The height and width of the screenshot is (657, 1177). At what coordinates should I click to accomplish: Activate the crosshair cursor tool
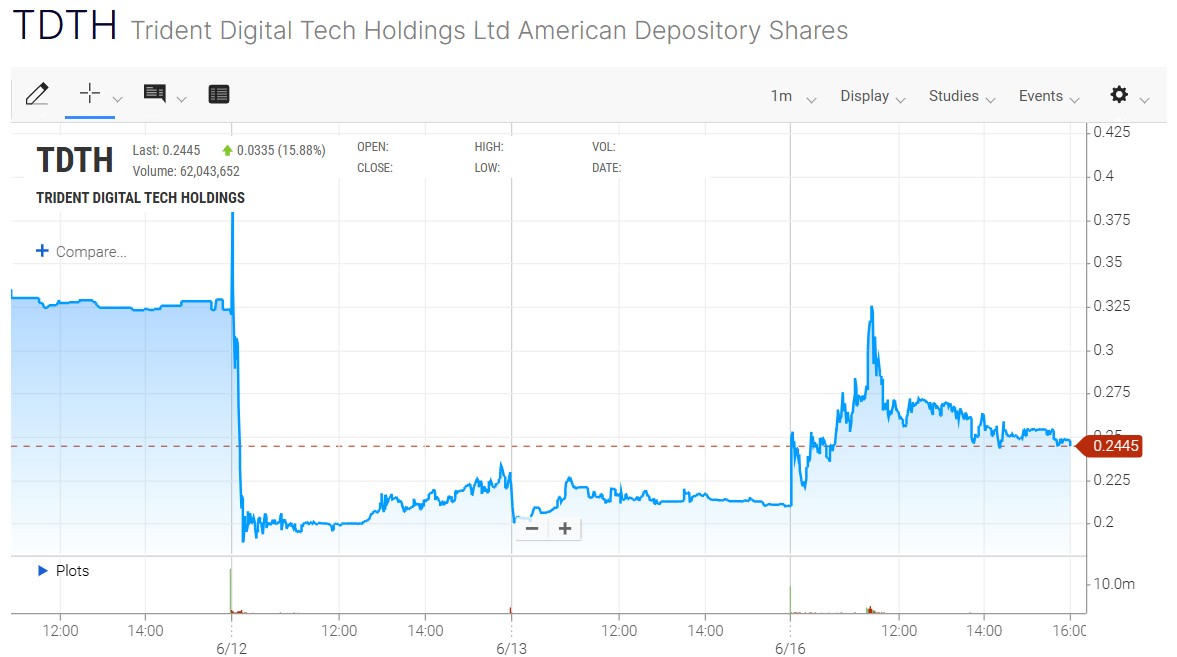[x=90, y=94]
